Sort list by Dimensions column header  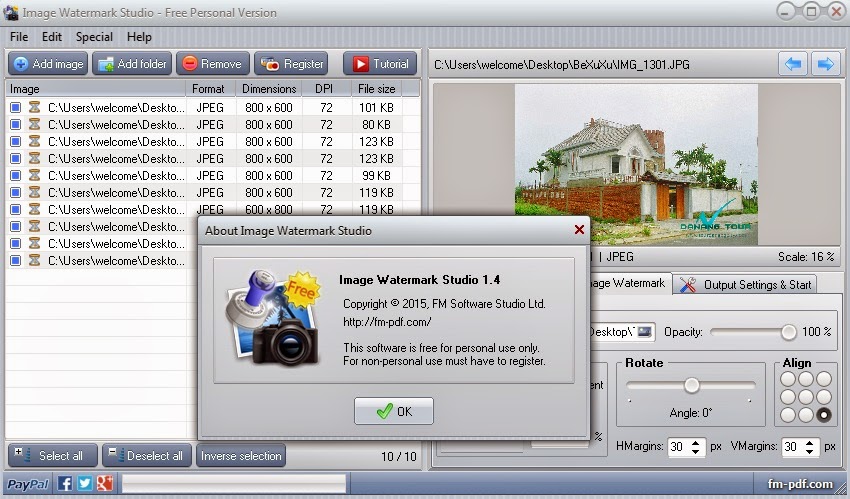coord(269,89)
